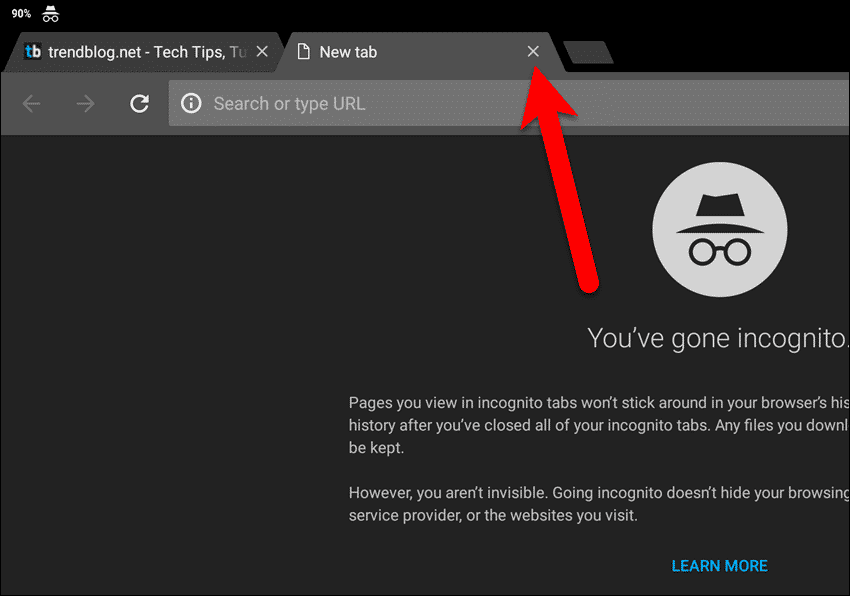
Task: Close the trendblog.net tab
Action: tap(262, 52)
